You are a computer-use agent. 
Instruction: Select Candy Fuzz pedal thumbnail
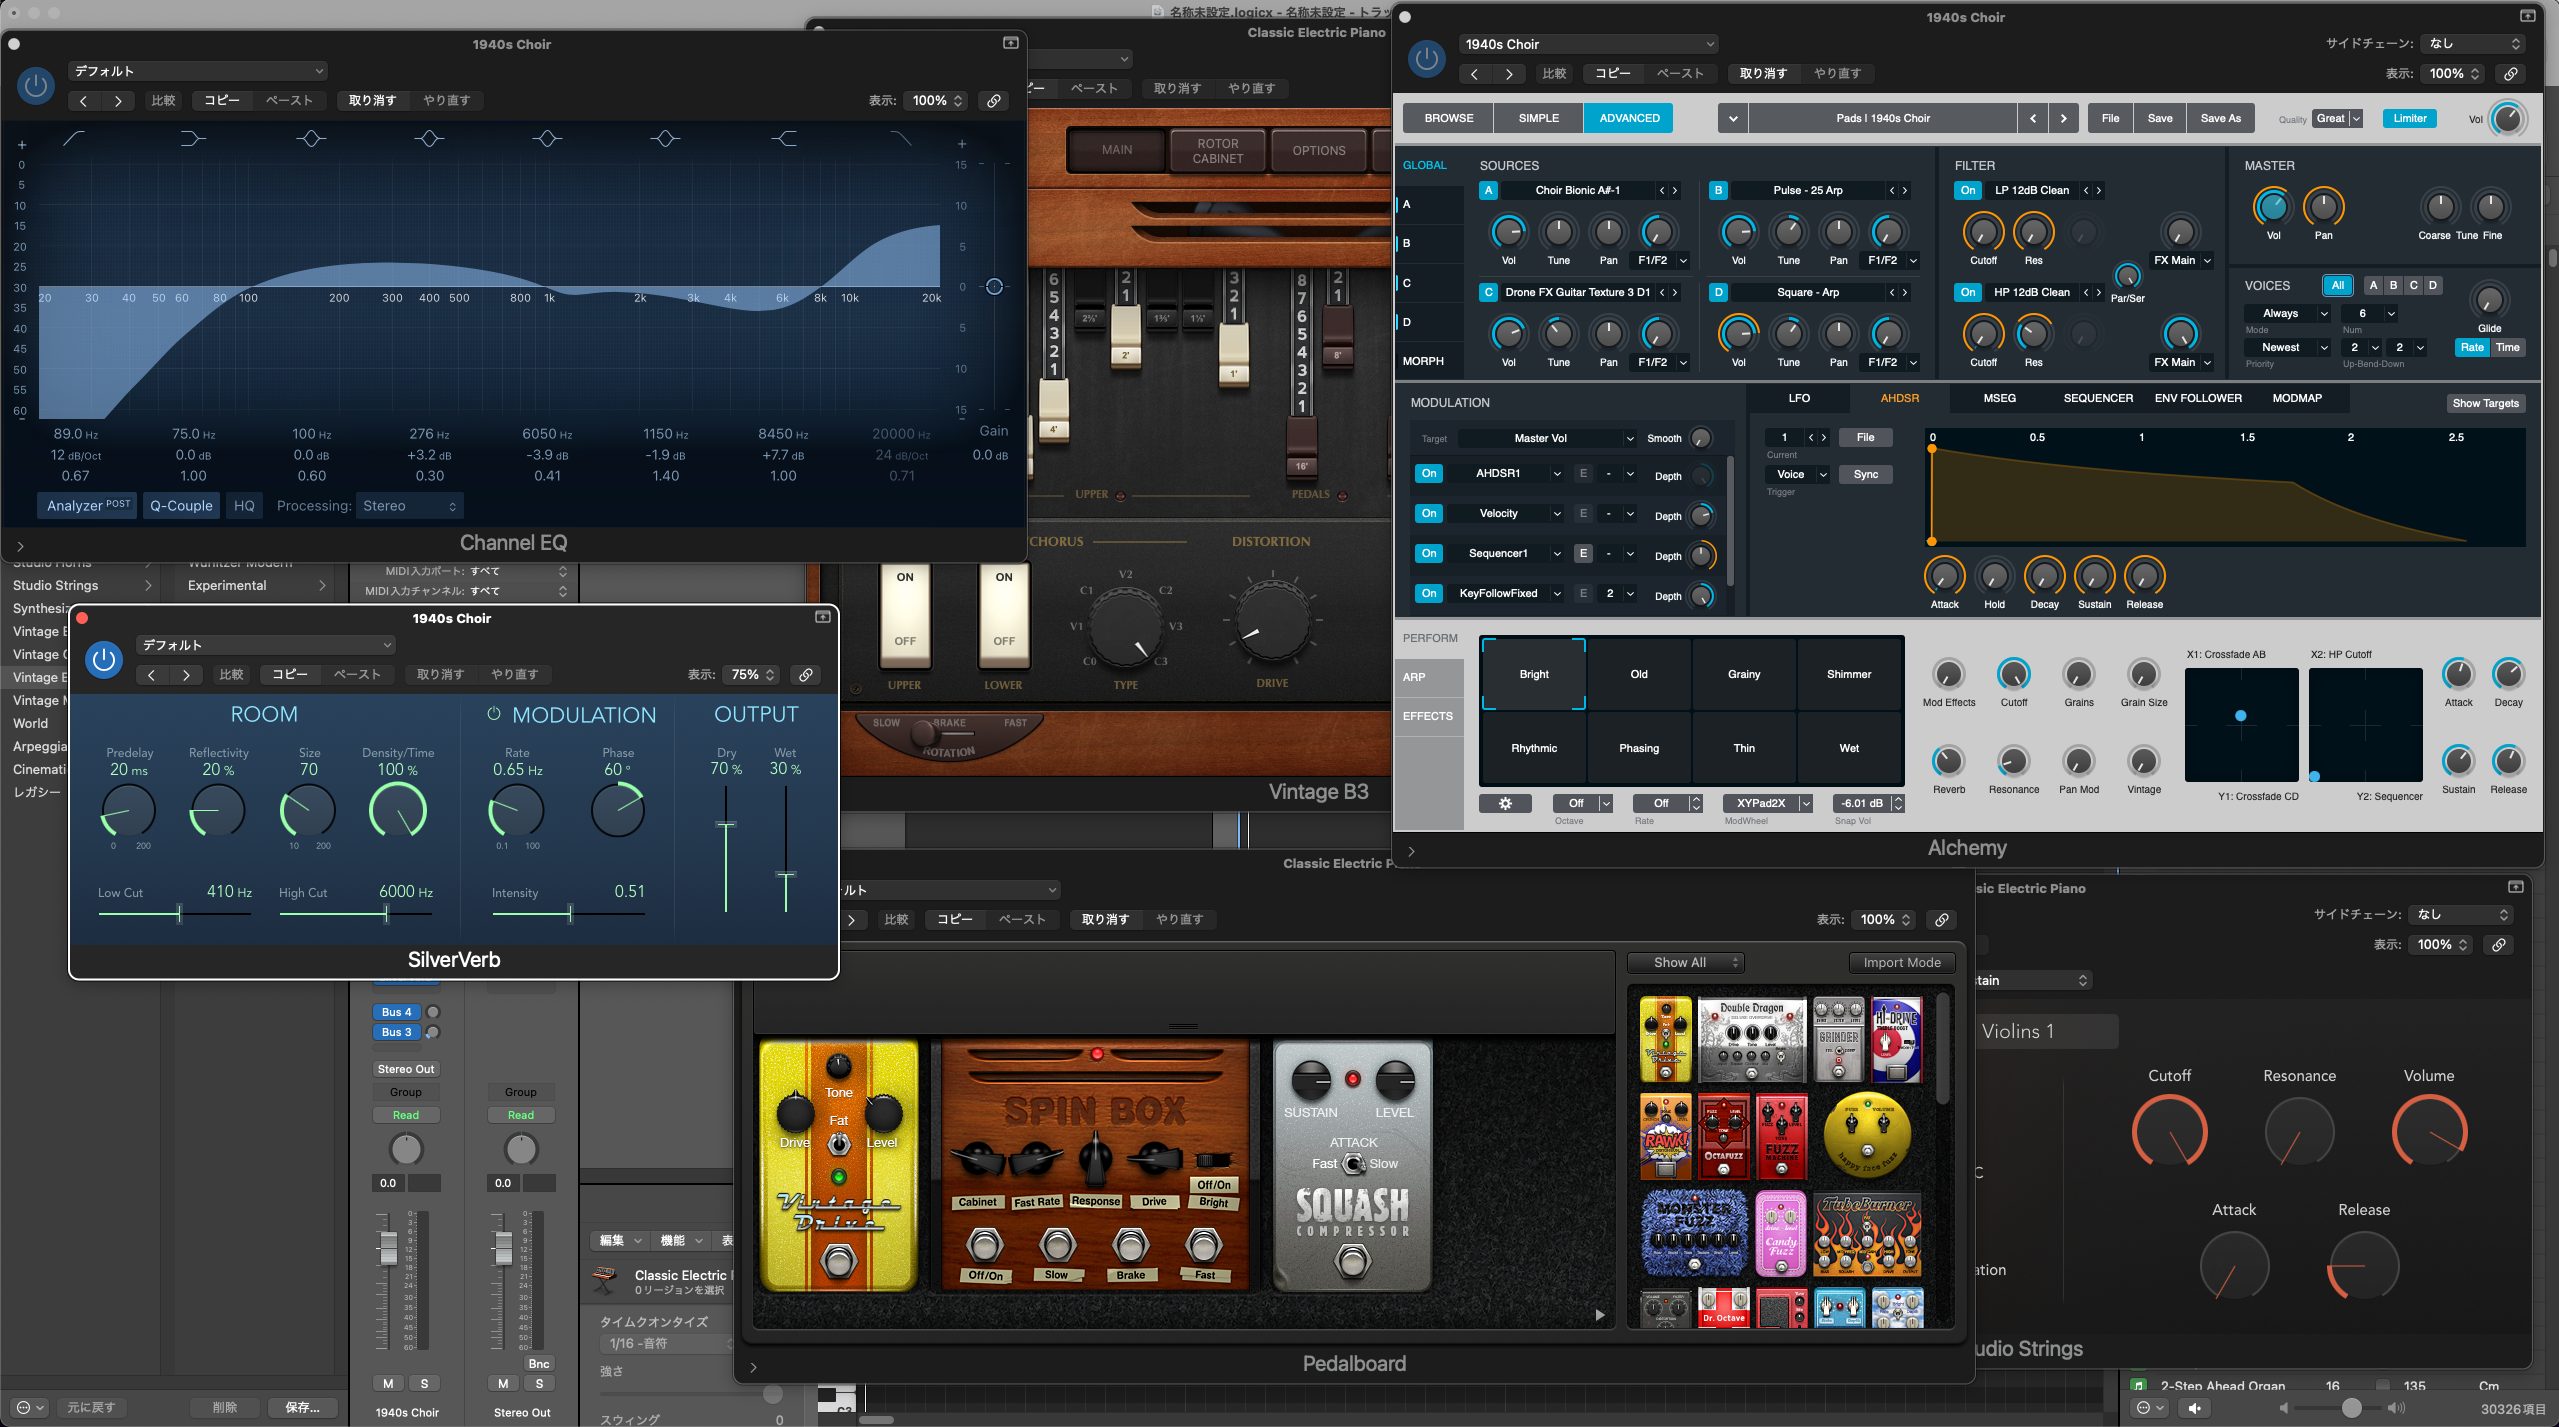[x=1781, y=1233]
